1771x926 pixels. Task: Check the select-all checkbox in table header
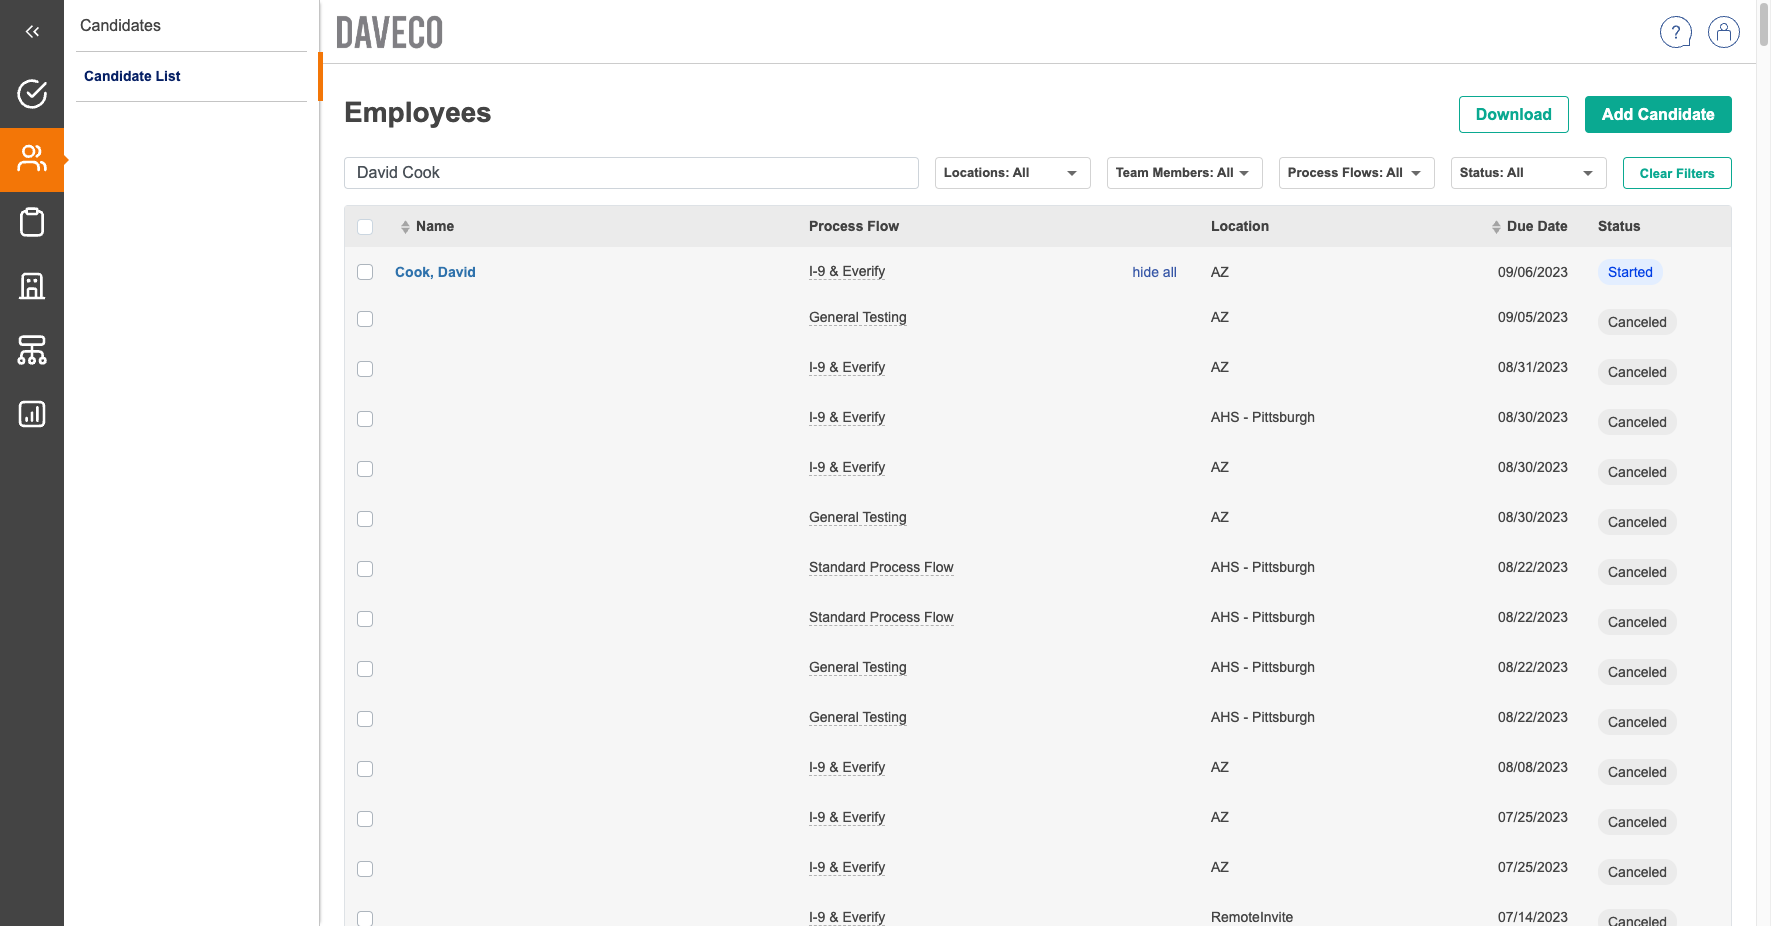click(x=365, y=227)
